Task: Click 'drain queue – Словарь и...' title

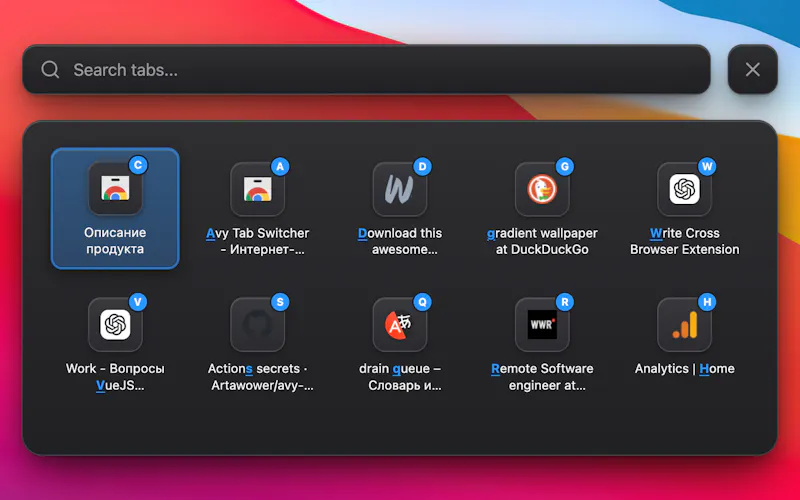Action: tap(400, 377)
